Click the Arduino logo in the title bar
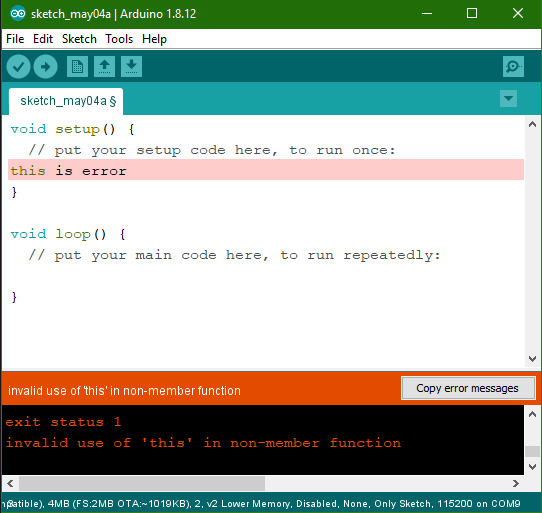 18,13
